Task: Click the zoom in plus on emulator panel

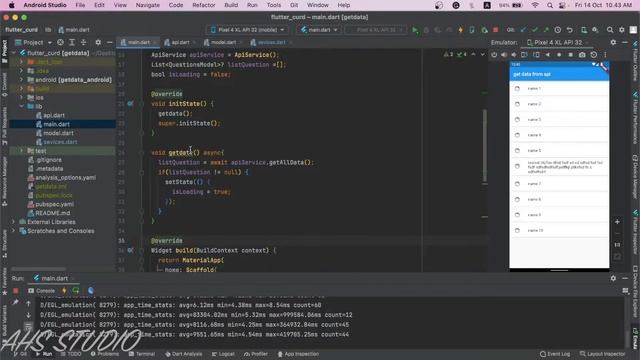Action: [617, 222]
